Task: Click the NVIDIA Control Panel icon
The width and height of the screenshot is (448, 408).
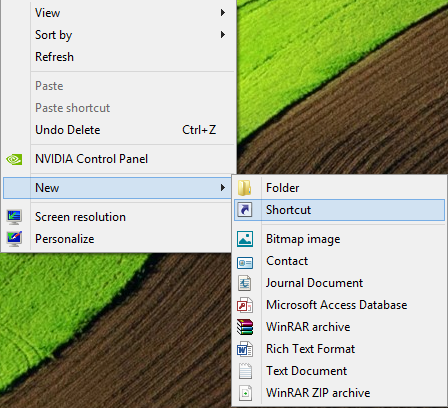Action: coord(14,159)
